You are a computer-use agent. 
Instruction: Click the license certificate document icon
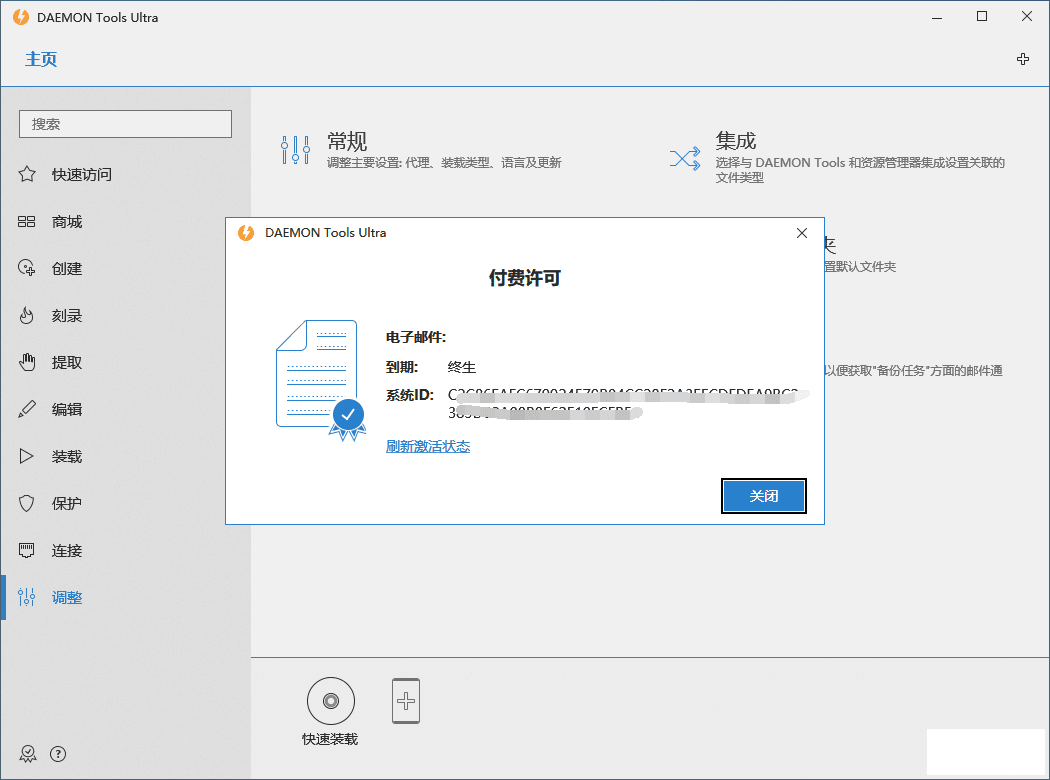321,380
